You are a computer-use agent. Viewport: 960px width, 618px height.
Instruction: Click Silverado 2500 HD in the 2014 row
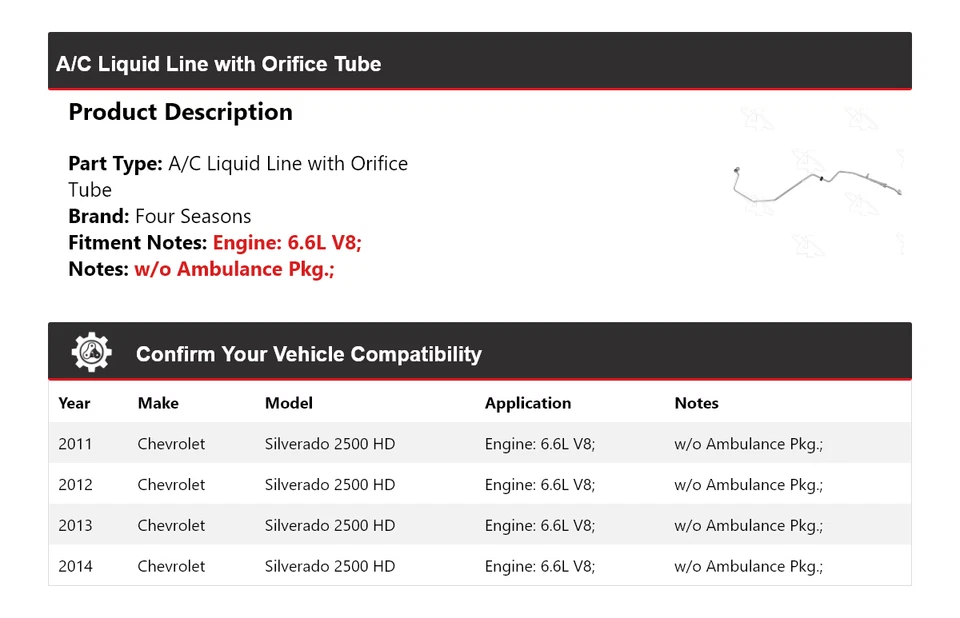coord(329,566)
